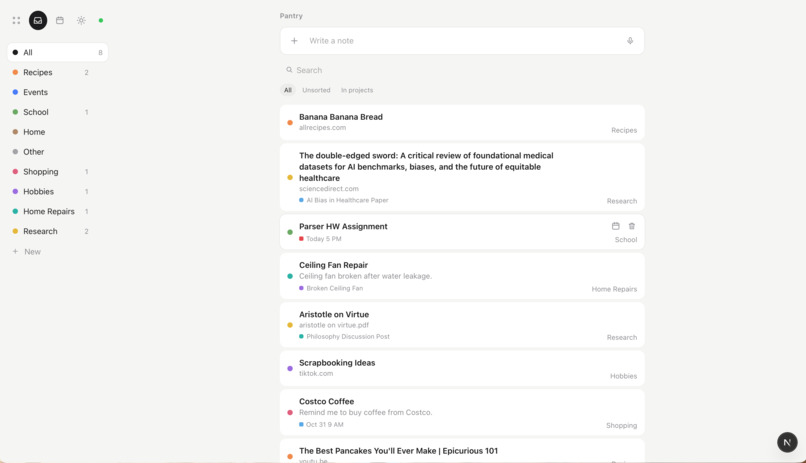Open the Other category
The width and height of the screenshot is (806, 463).
58,152
